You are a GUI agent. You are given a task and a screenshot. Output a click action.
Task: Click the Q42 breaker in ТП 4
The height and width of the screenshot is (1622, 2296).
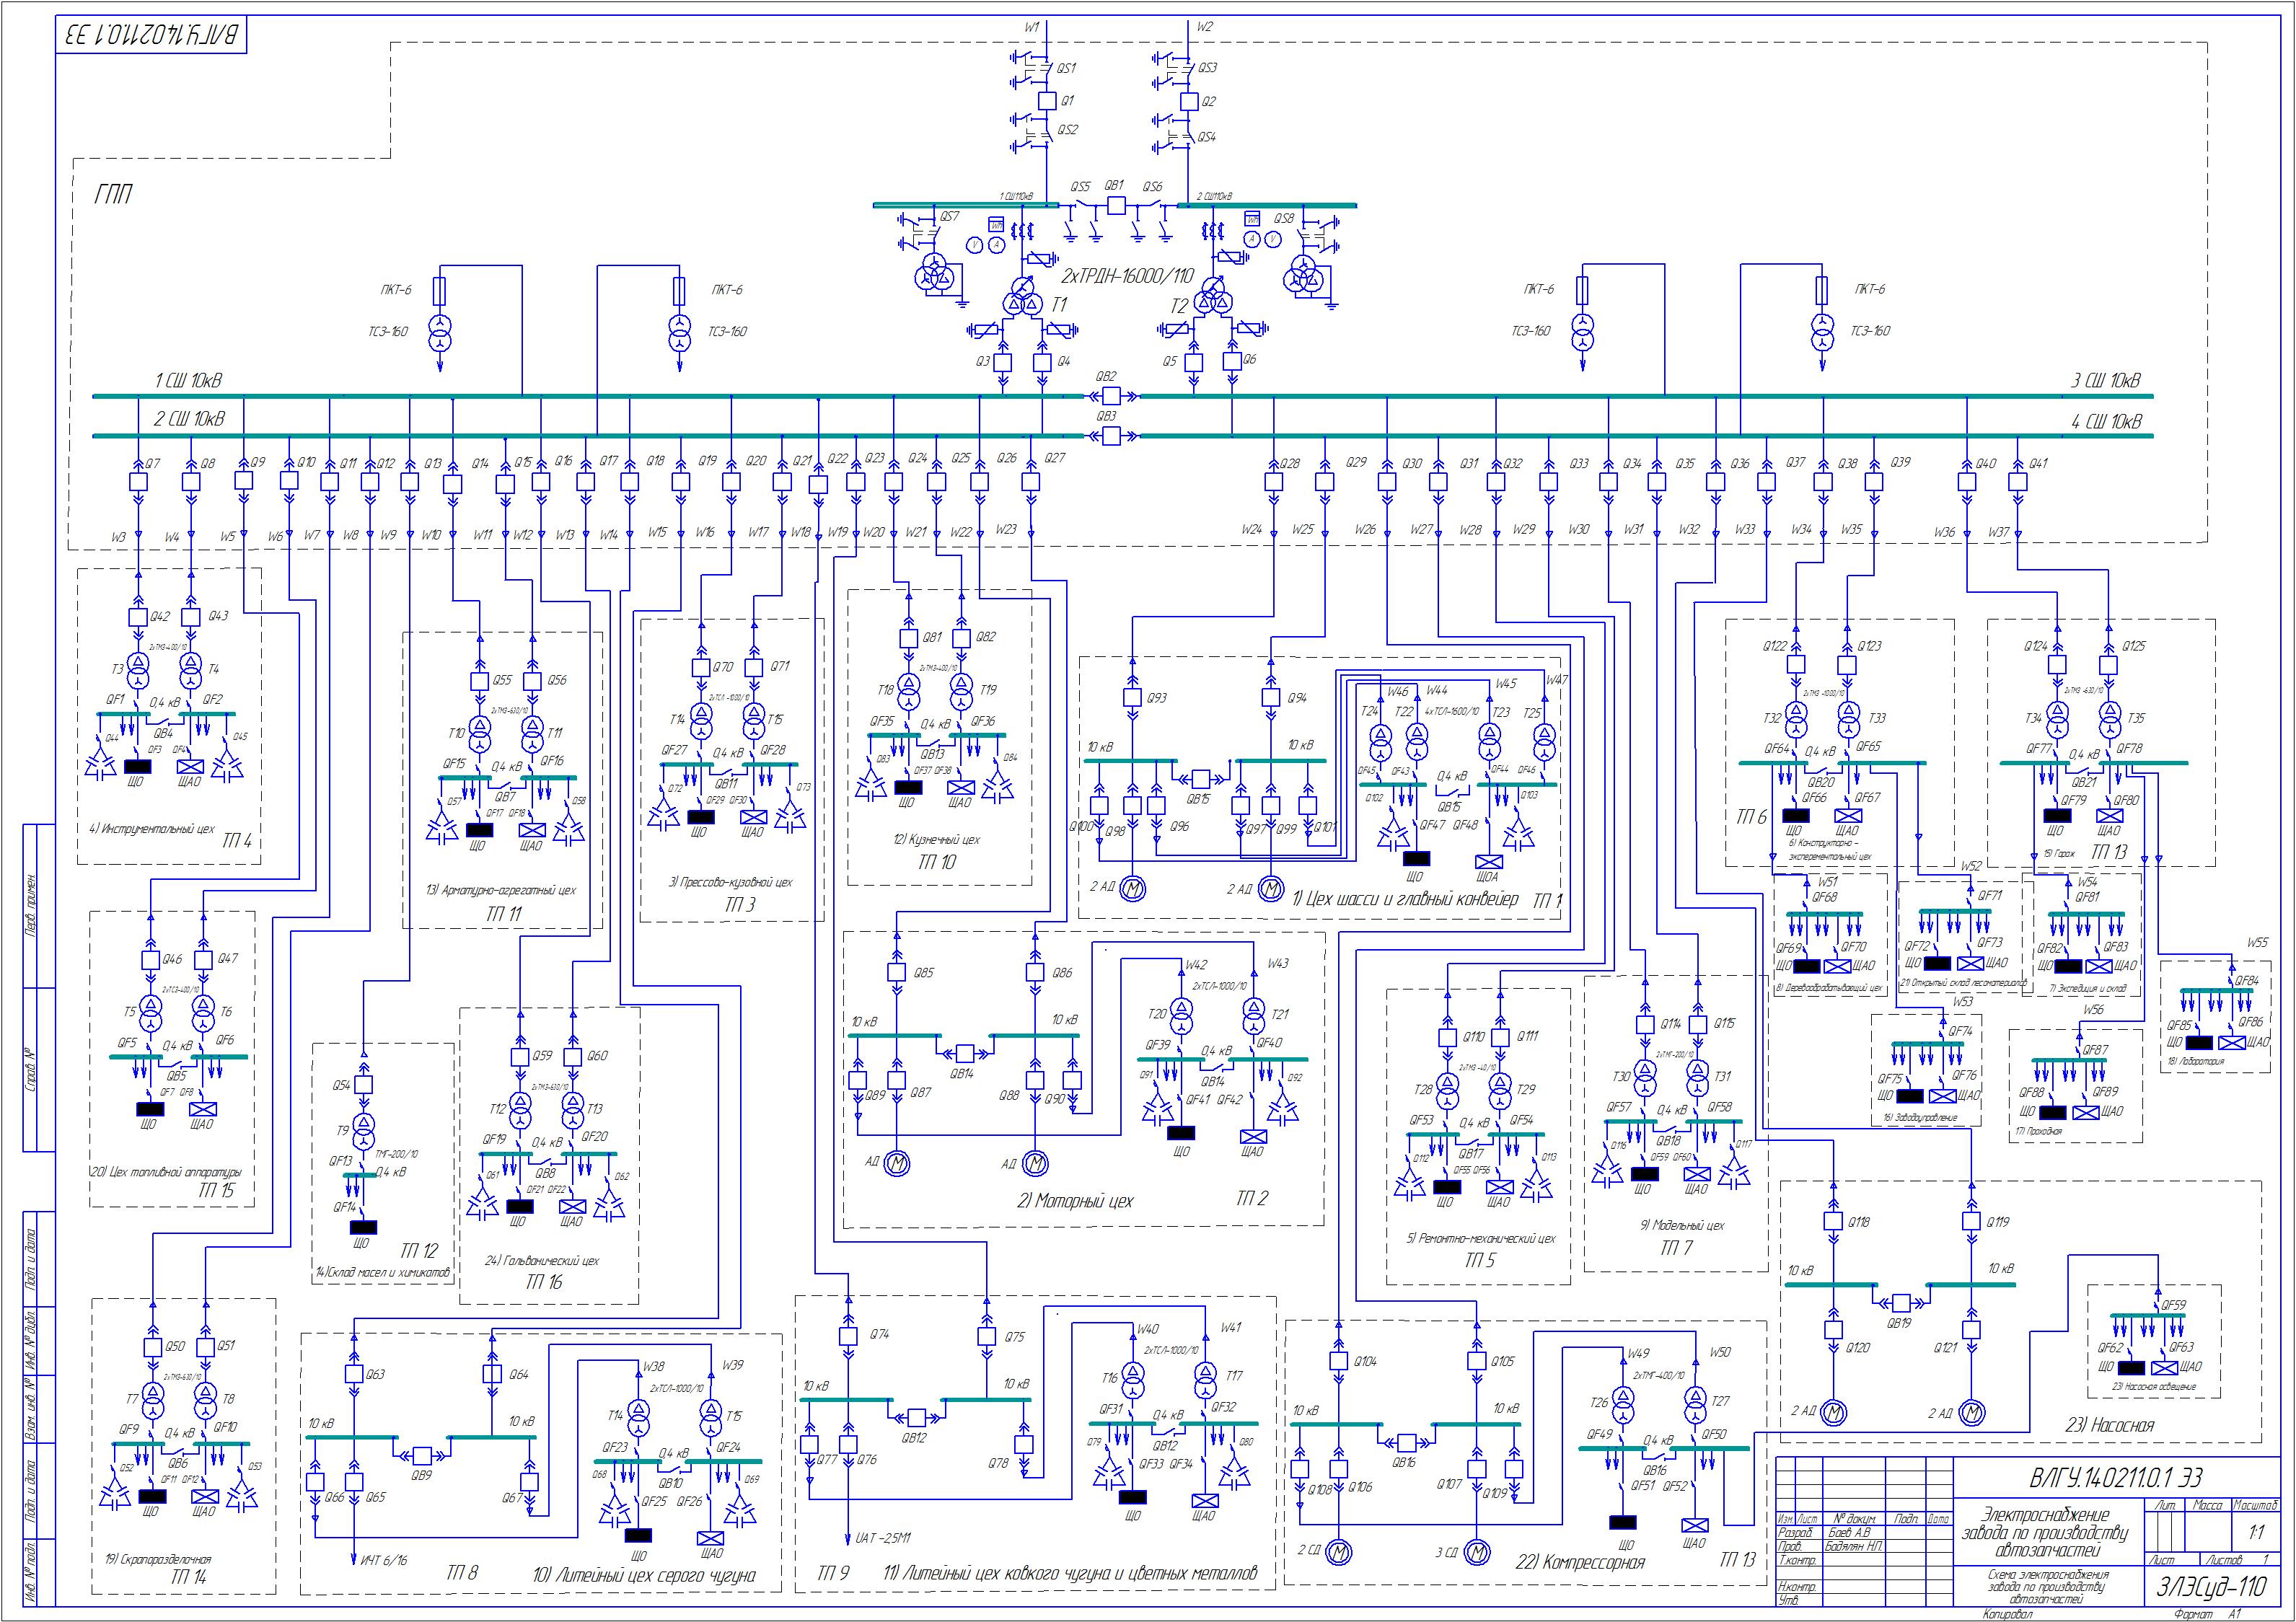point(139,617)
